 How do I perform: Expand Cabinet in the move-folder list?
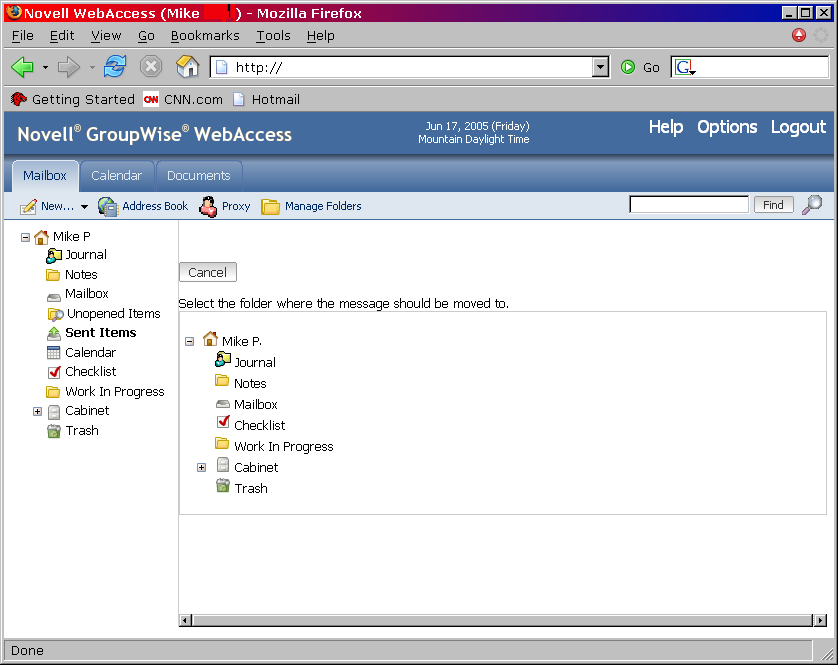click(x=201, y=467)
